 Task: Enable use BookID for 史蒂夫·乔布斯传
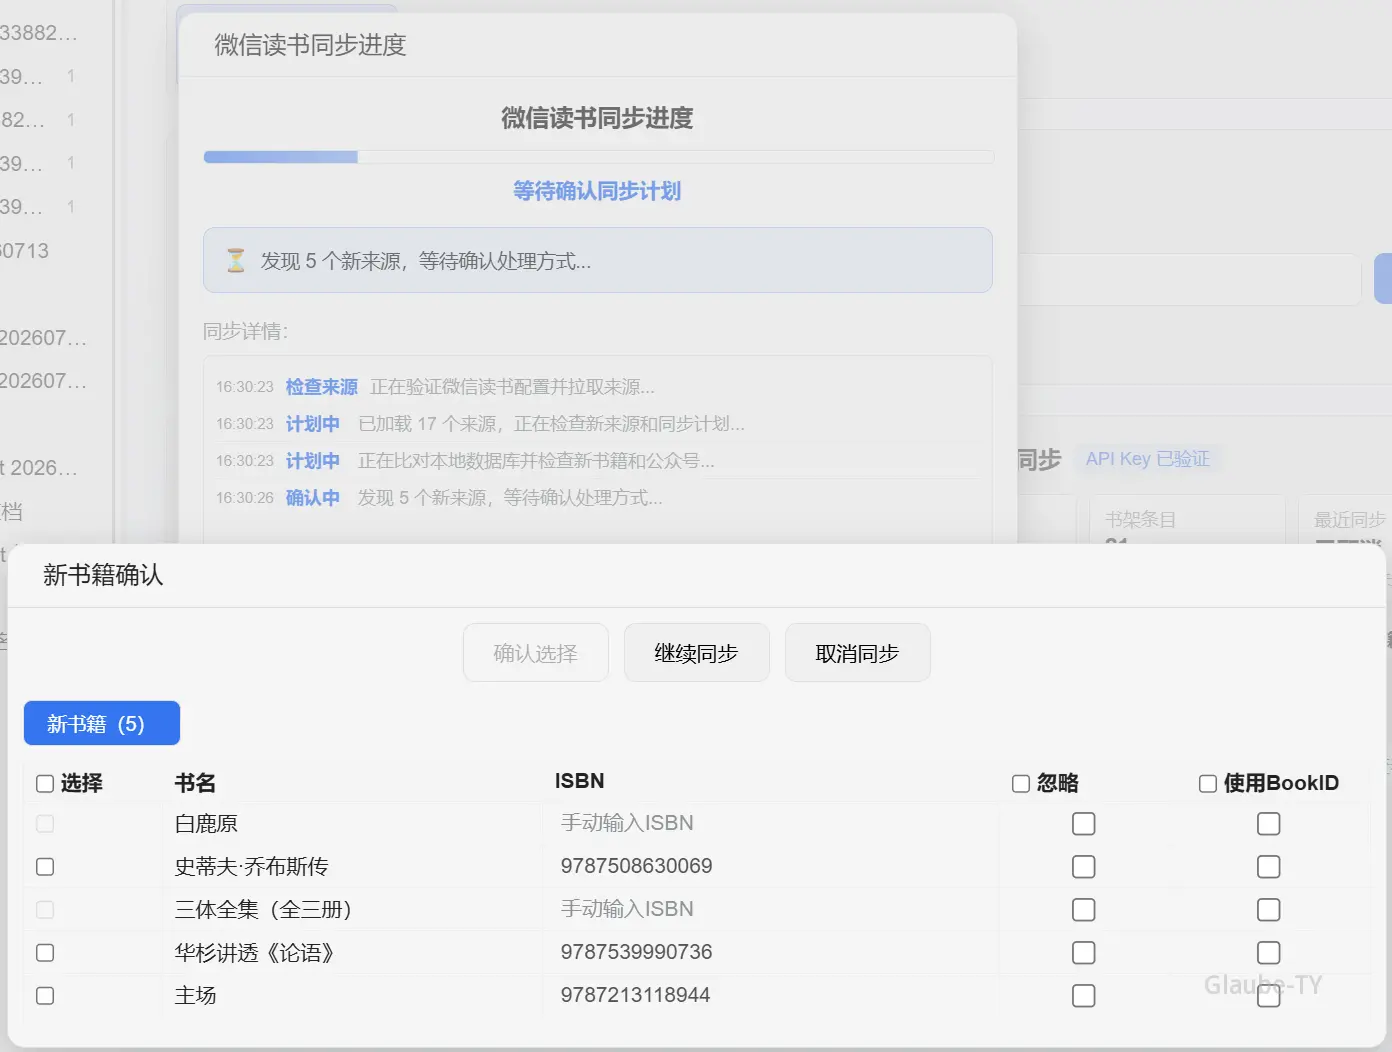point(1269,867)
